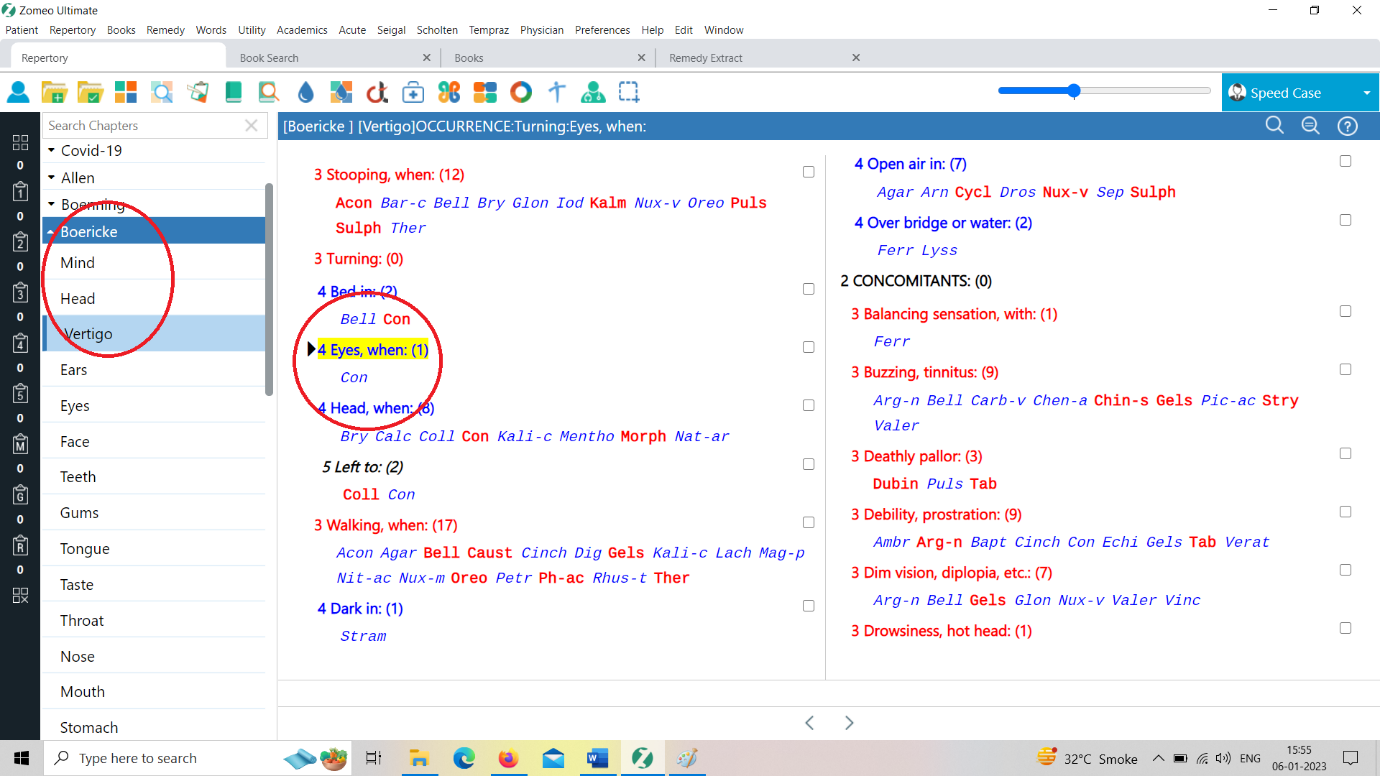Tick the checkbox for Eyes, when rubric
The height and width of the screenshot is (776, 1380).
coord(808,347)
